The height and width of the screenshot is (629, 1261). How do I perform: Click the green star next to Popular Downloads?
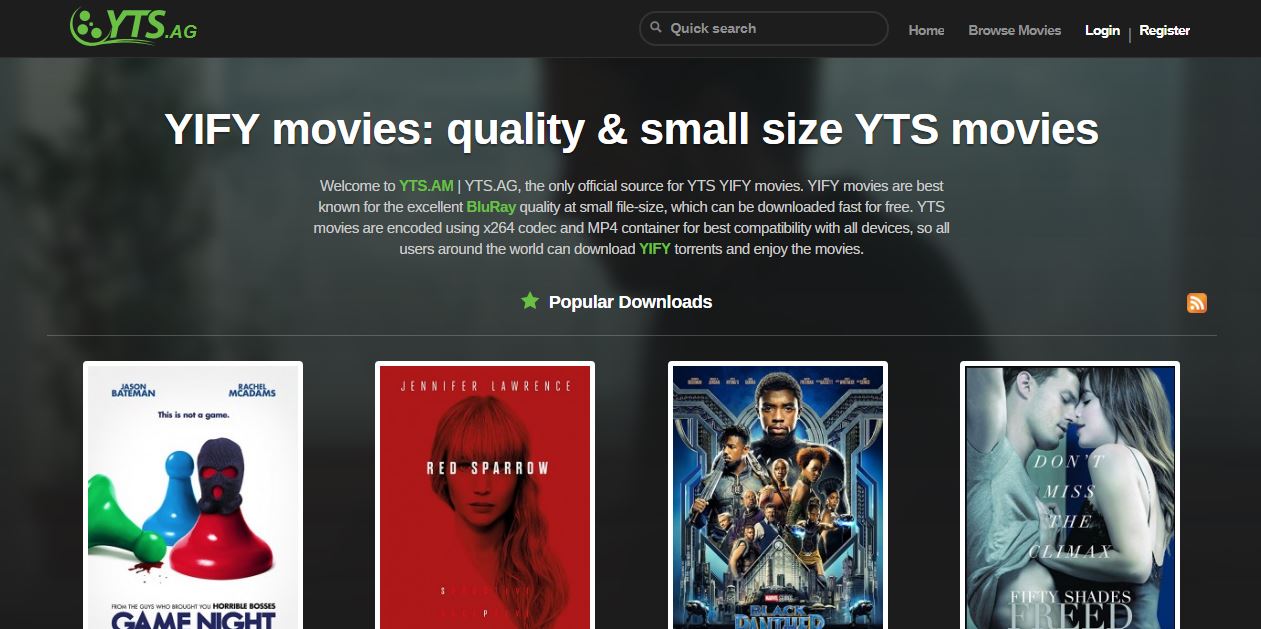pos(530,301)
